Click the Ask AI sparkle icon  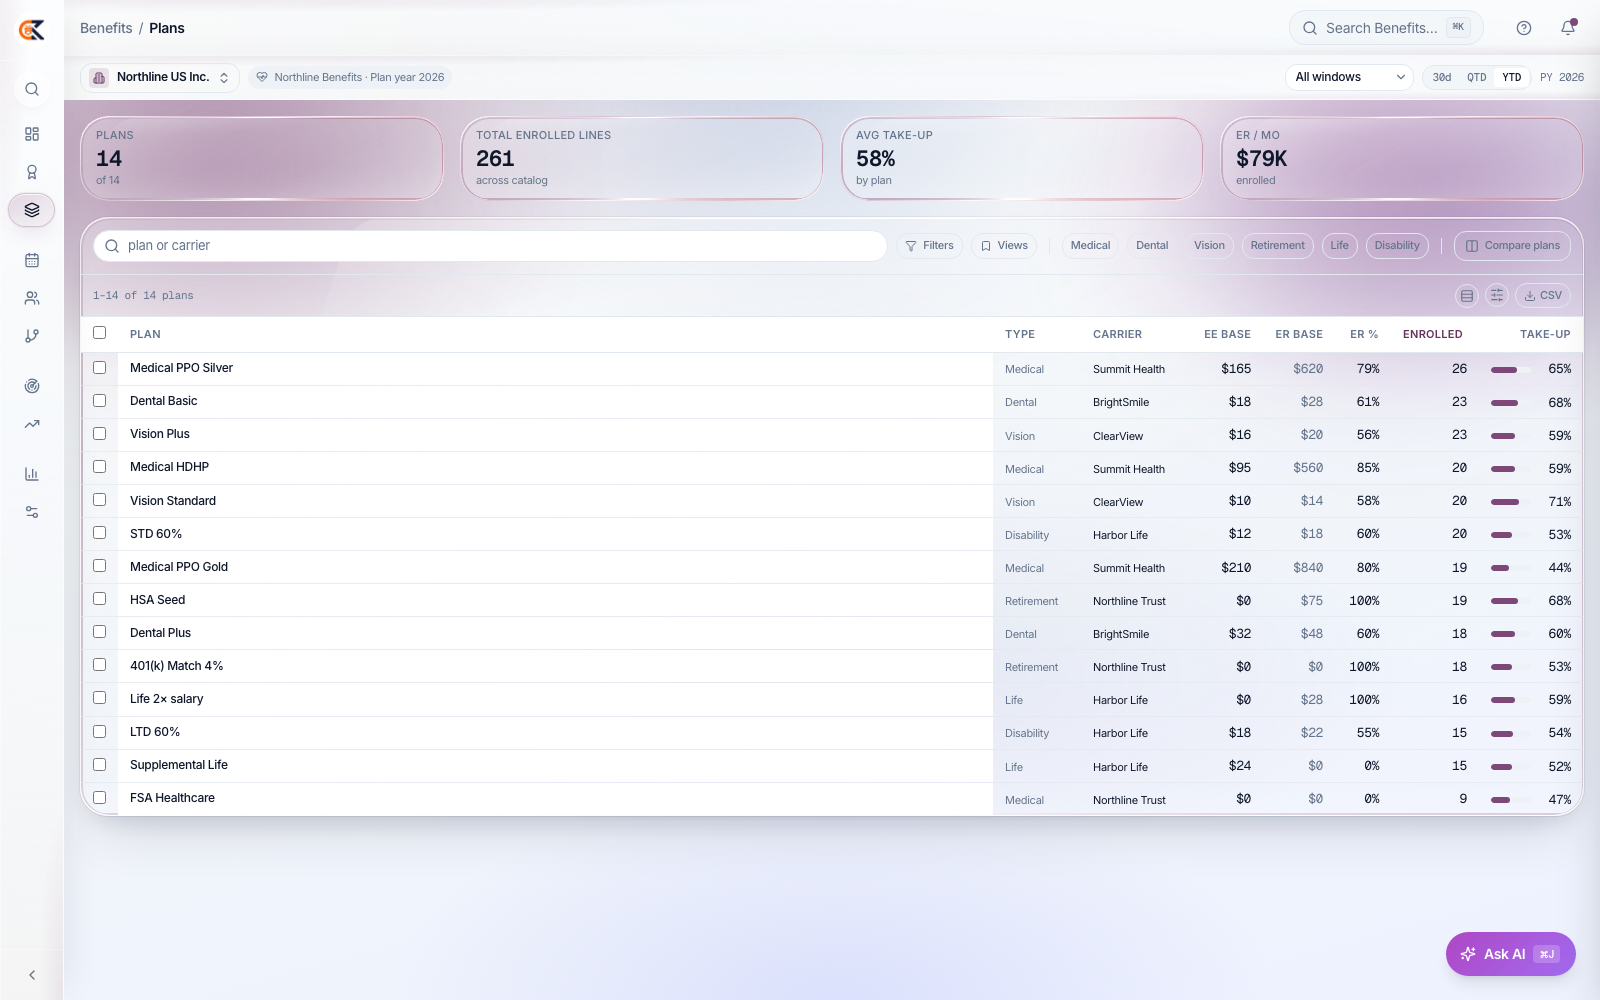point(1468,954)
